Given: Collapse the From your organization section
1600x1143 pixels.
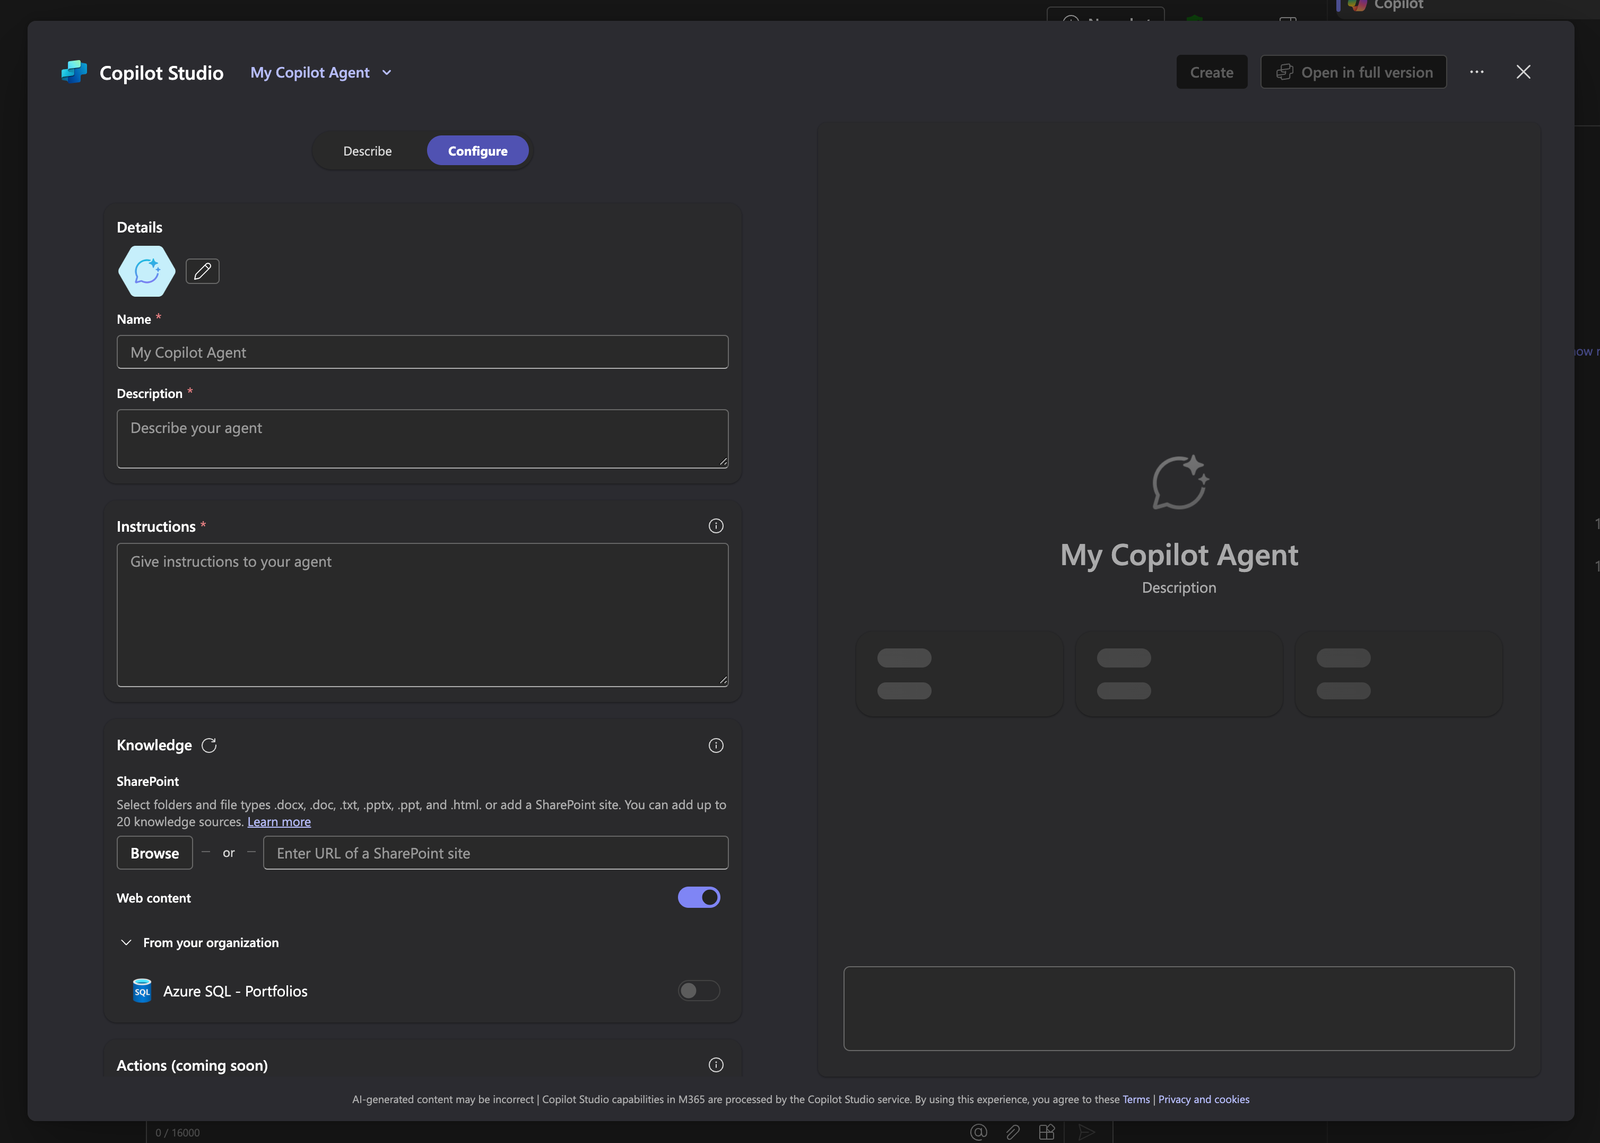Looking at the screenshot, I should 126,942.
